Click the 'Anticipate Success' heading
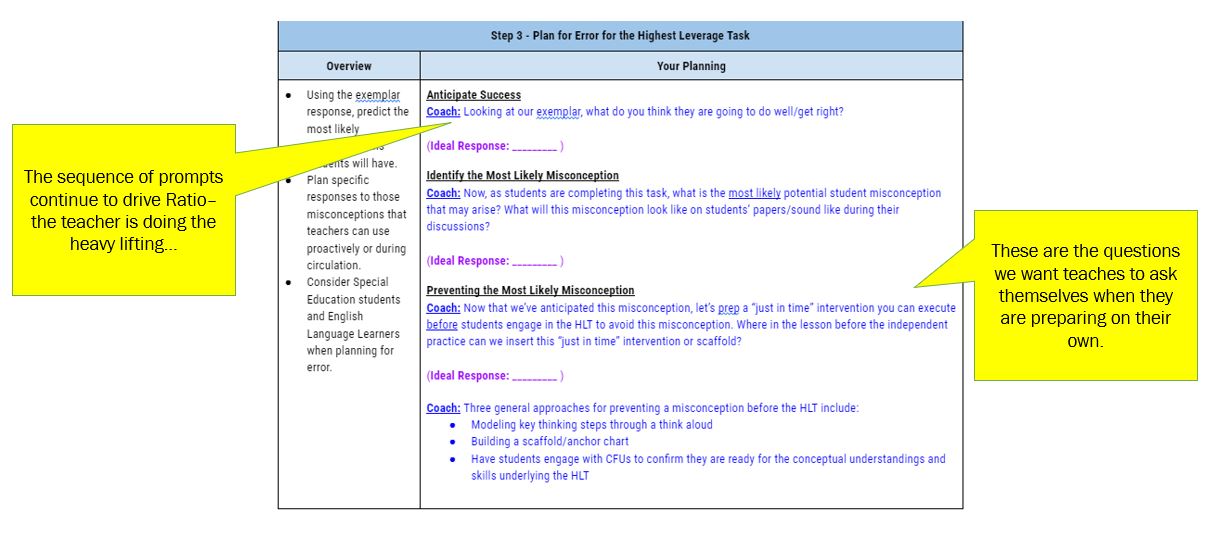This screenshot has width=1212, height=543. [x=473, y=95]
